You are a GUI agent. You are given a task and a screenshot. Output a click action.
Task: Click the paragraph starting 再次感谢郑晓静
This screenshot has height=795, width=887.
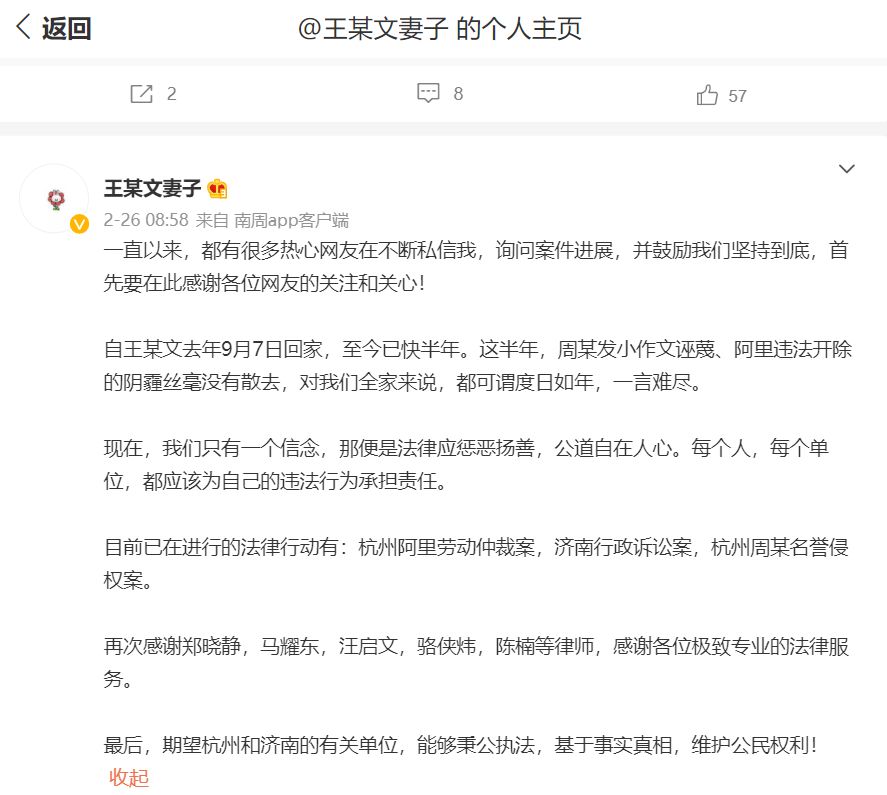(x=476, y=663)
